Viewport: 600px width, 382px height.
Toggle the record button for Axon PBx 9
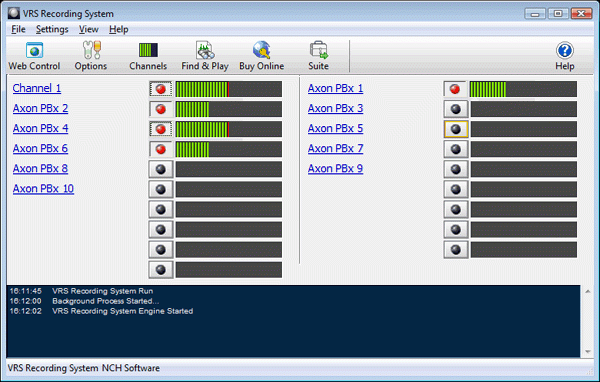[455, 169]
